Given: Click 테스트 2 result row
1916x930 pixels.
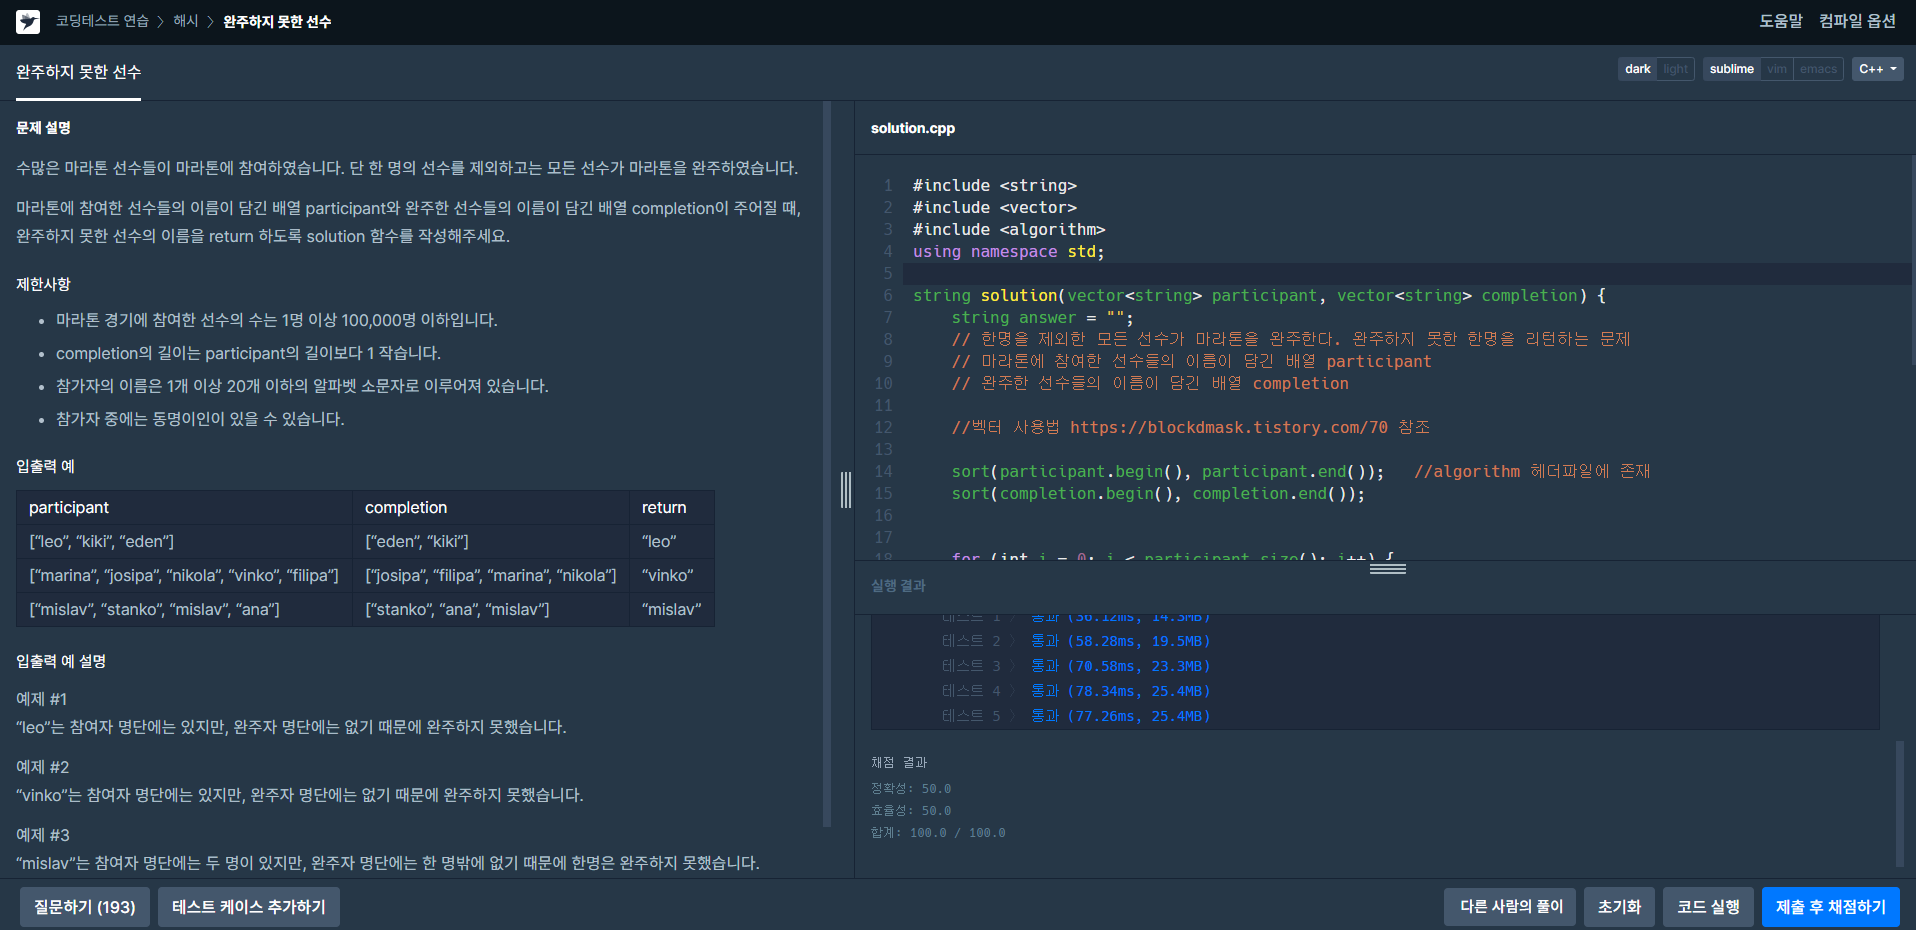Looking at the screenshot, I should (1076, 641).
